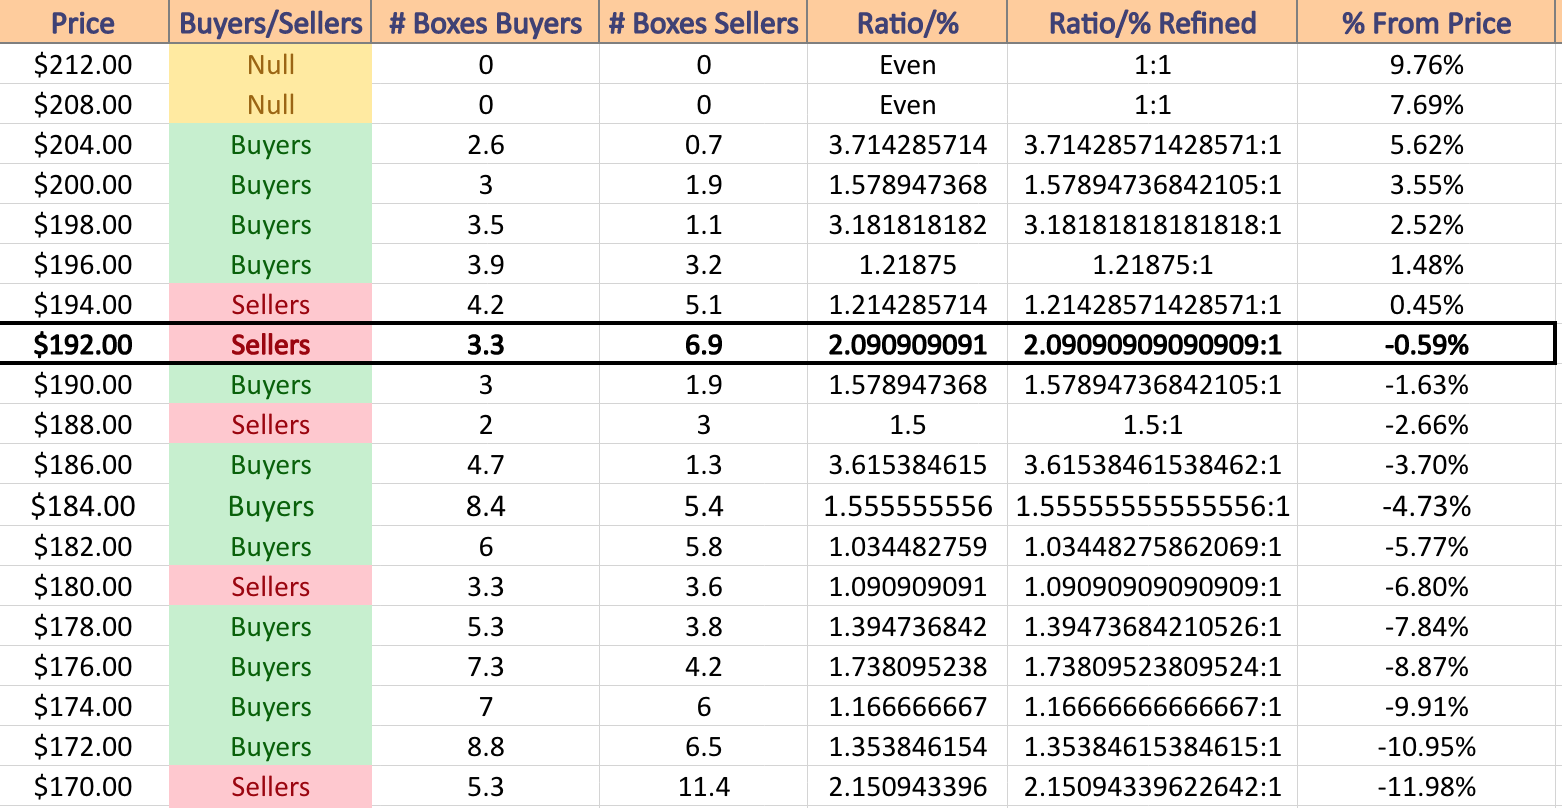Screen dimensions: 1562x808
Task: Click the 8.8 boxes buyers value
Action: [485, 747]
